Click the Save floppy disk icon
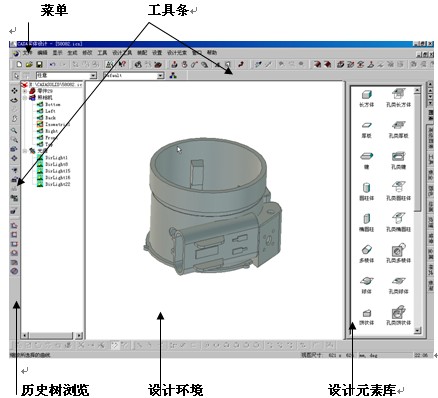Image resolution: width=438 pixels, height=398 pixels. tap(39, 64)
